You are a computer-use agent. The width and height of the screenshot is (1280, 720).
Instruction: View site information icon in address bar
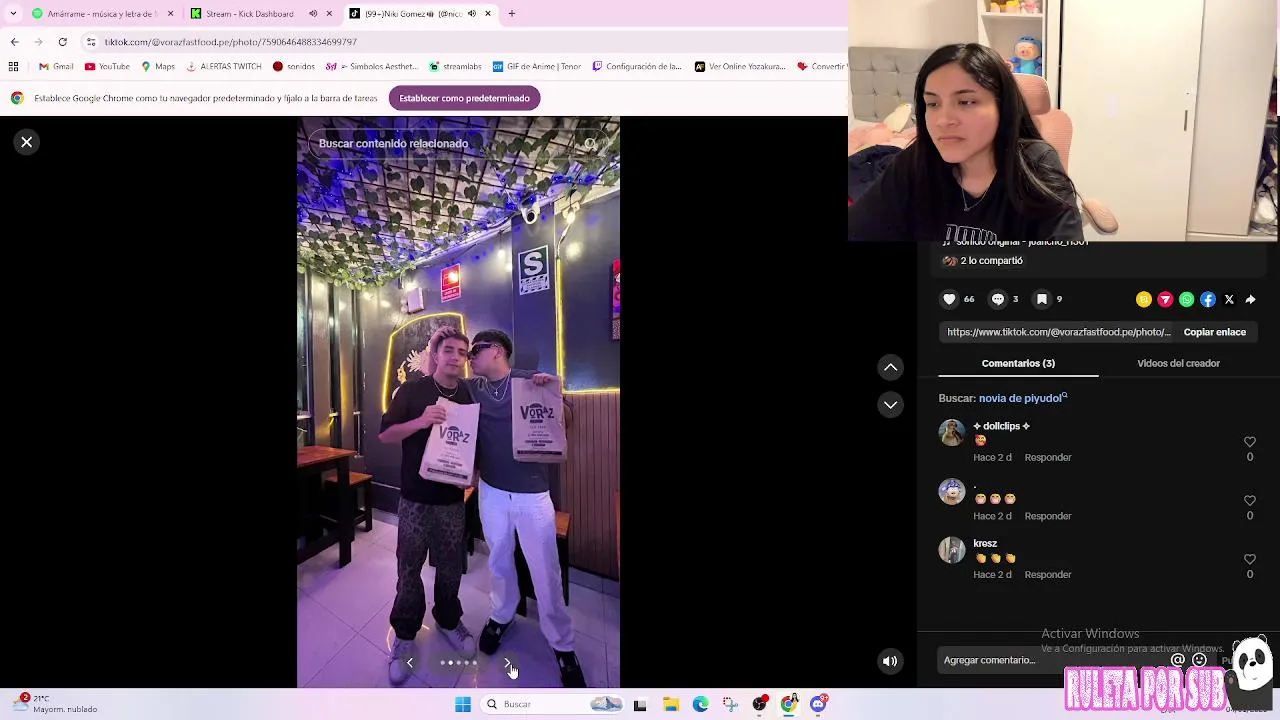pyautogui.click(x=91, y=42)
